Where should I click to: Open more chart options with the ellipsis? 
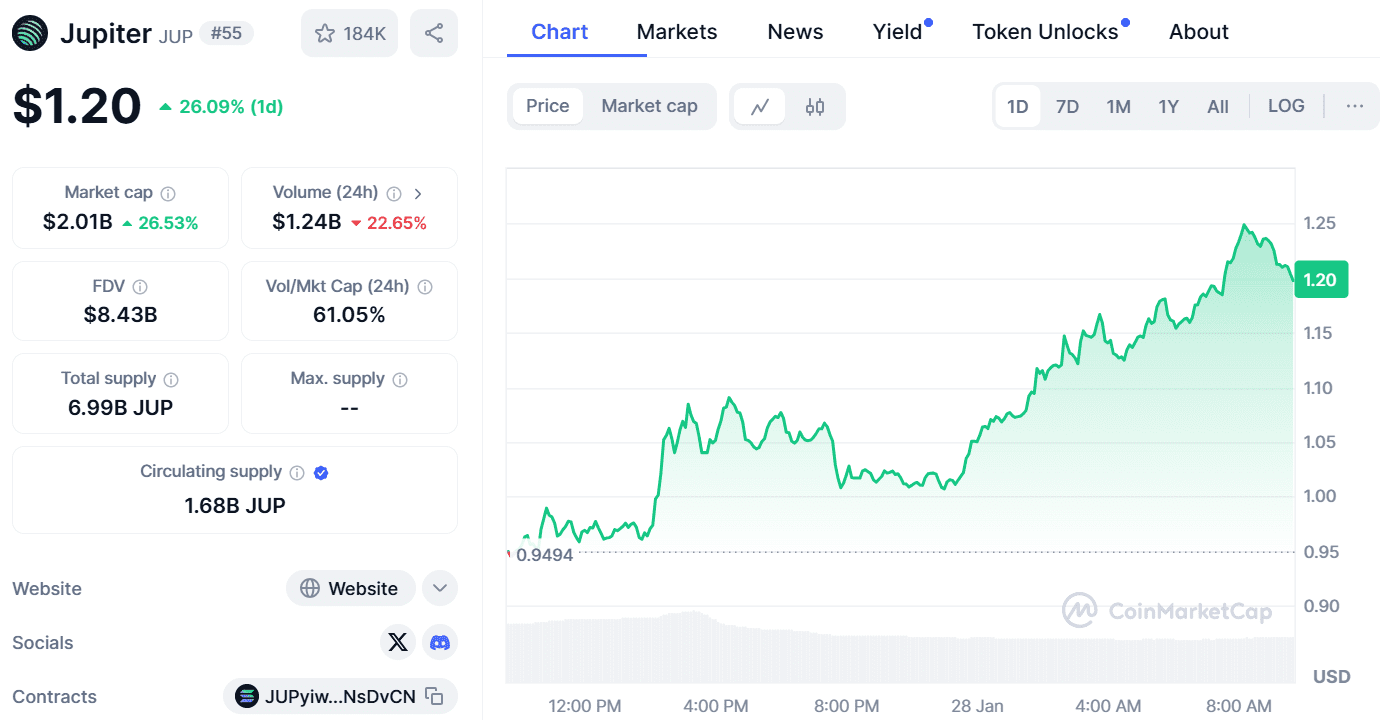pyautogui.click(x=1355, y=105)
